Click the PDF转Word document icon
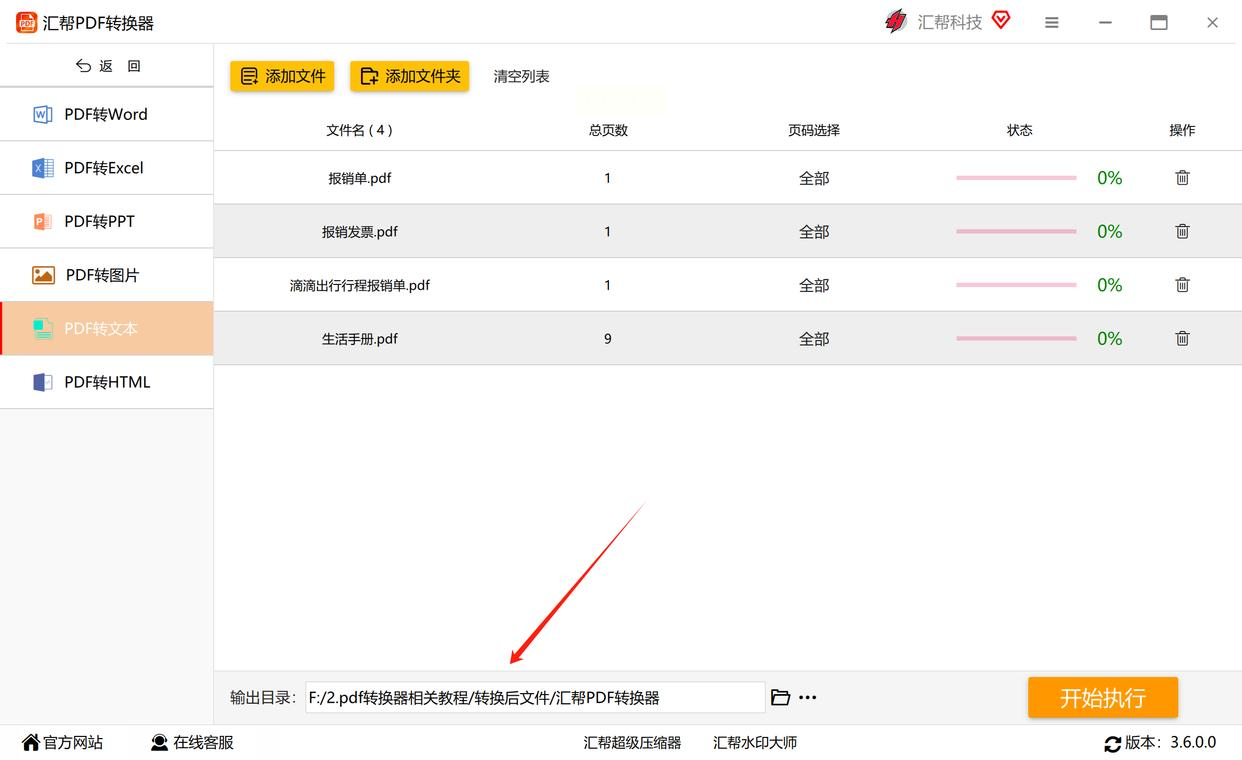 (43, 114)
